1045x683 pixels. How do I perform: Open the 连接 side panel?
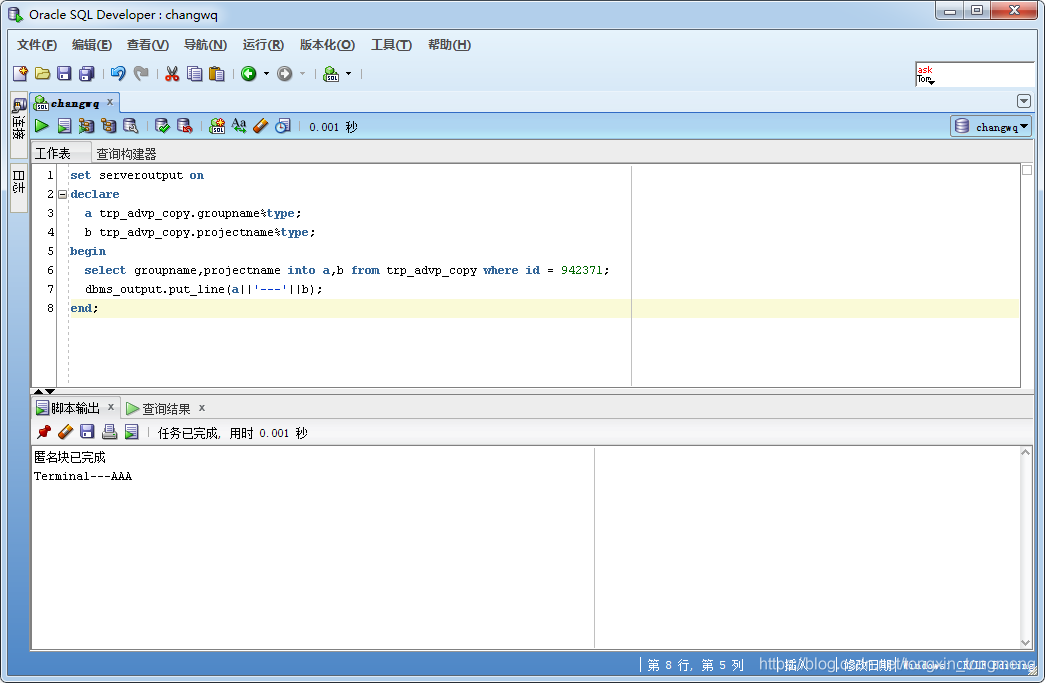pos(19,125)
